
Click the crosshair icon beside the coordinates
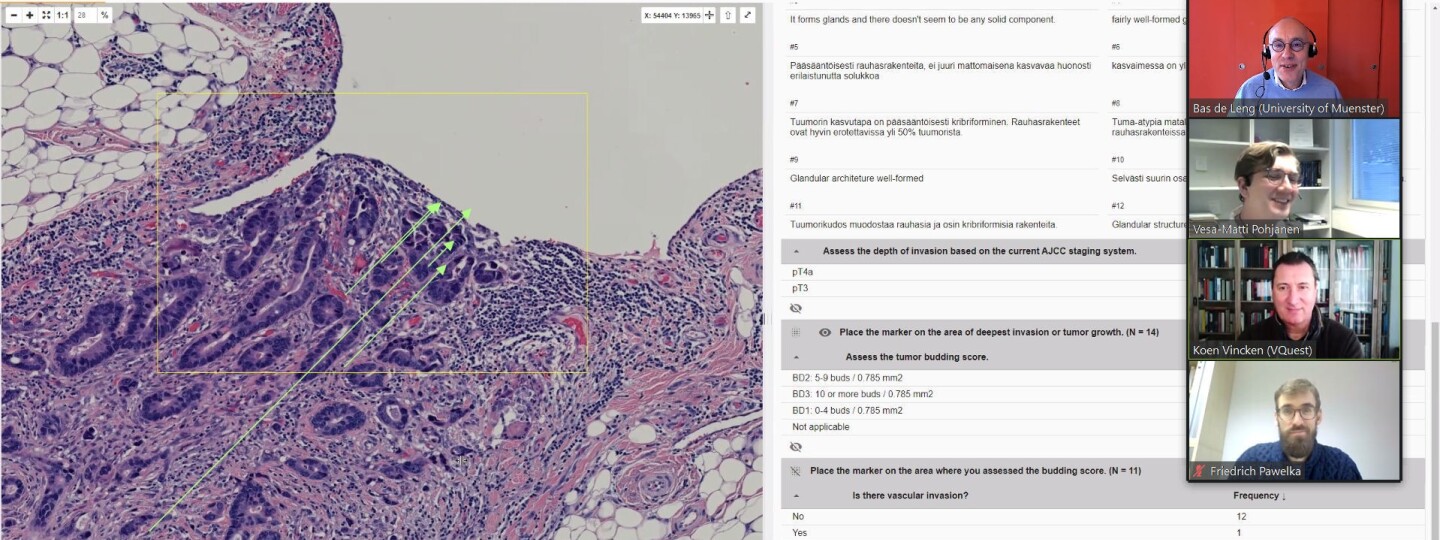tap(709, 15)
